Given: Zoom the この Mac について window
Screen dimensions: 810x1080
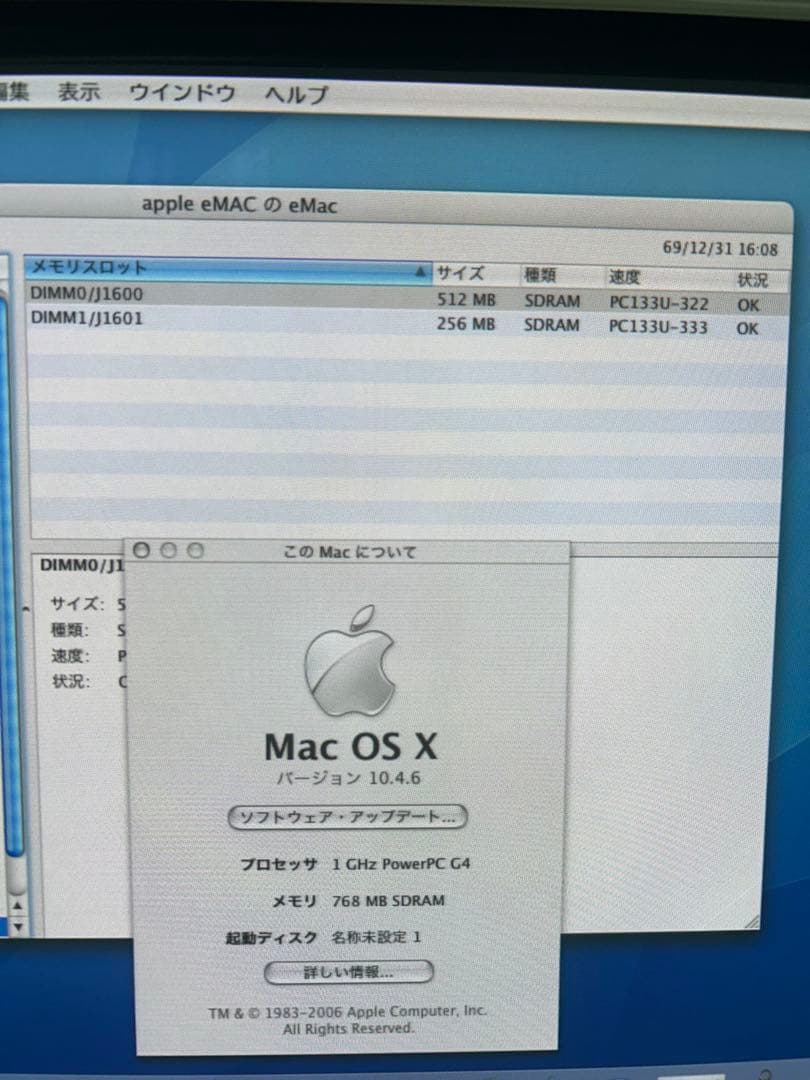Looking at the screenshot, I should click(196, 550).
